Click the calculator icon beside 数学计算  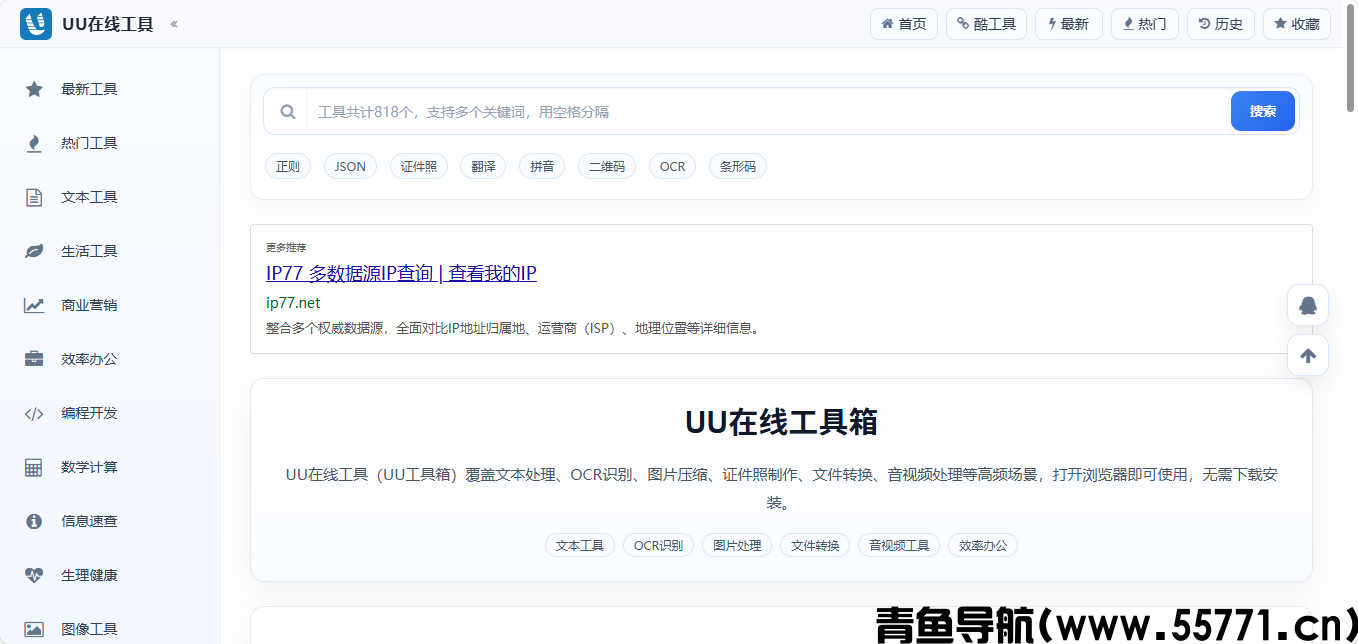point(34,467)
